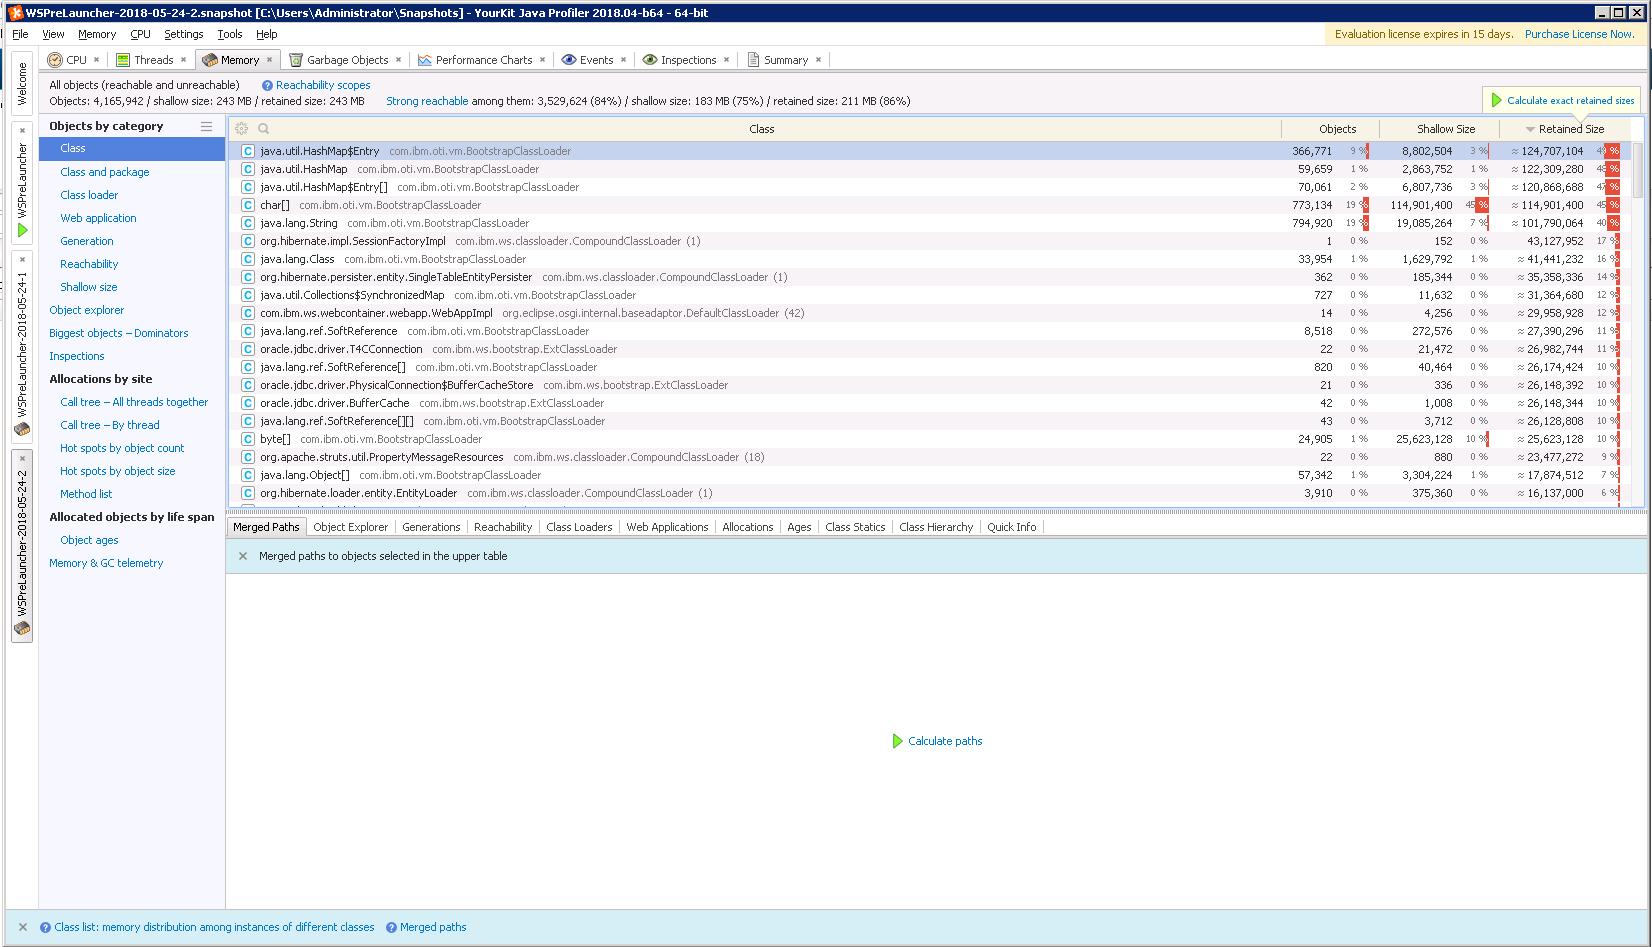Screen dimensions: 1652x947
Task: Click the search magnifier above the class list
Action: click(x=262, y=128)
